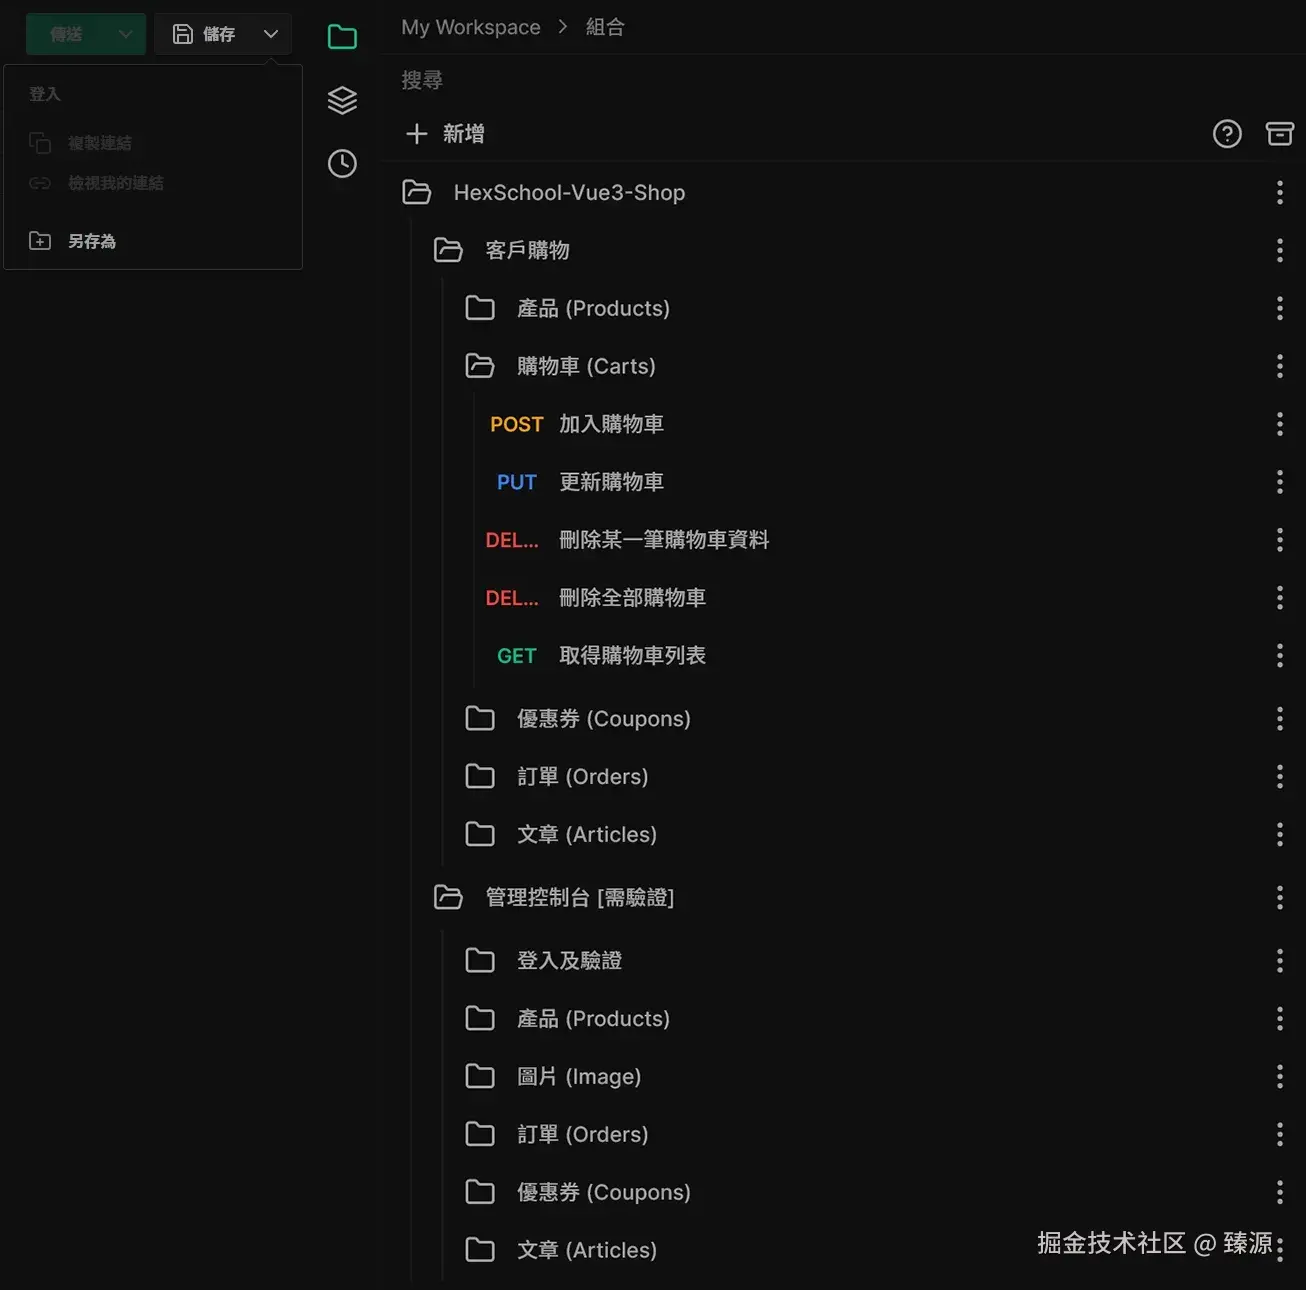Open more options for 加入購物車 POST request
Viewport: 1306px width, 1290px height.
point(1279,423)
